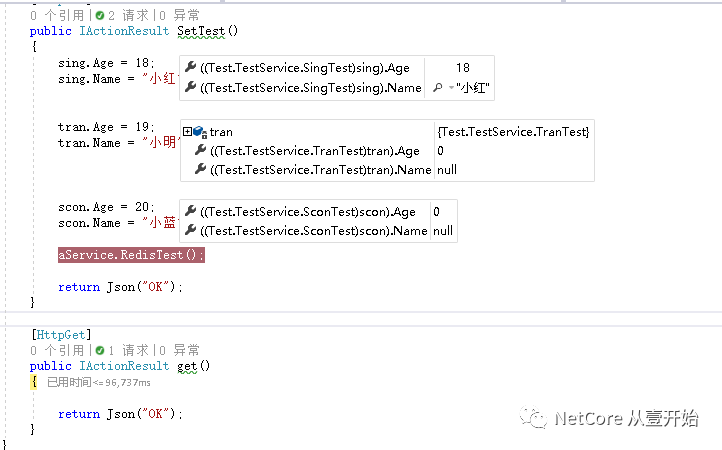Click value 0 of scon Age
The height and width of the screenshot is (450, 722).
tap(437, 211)
